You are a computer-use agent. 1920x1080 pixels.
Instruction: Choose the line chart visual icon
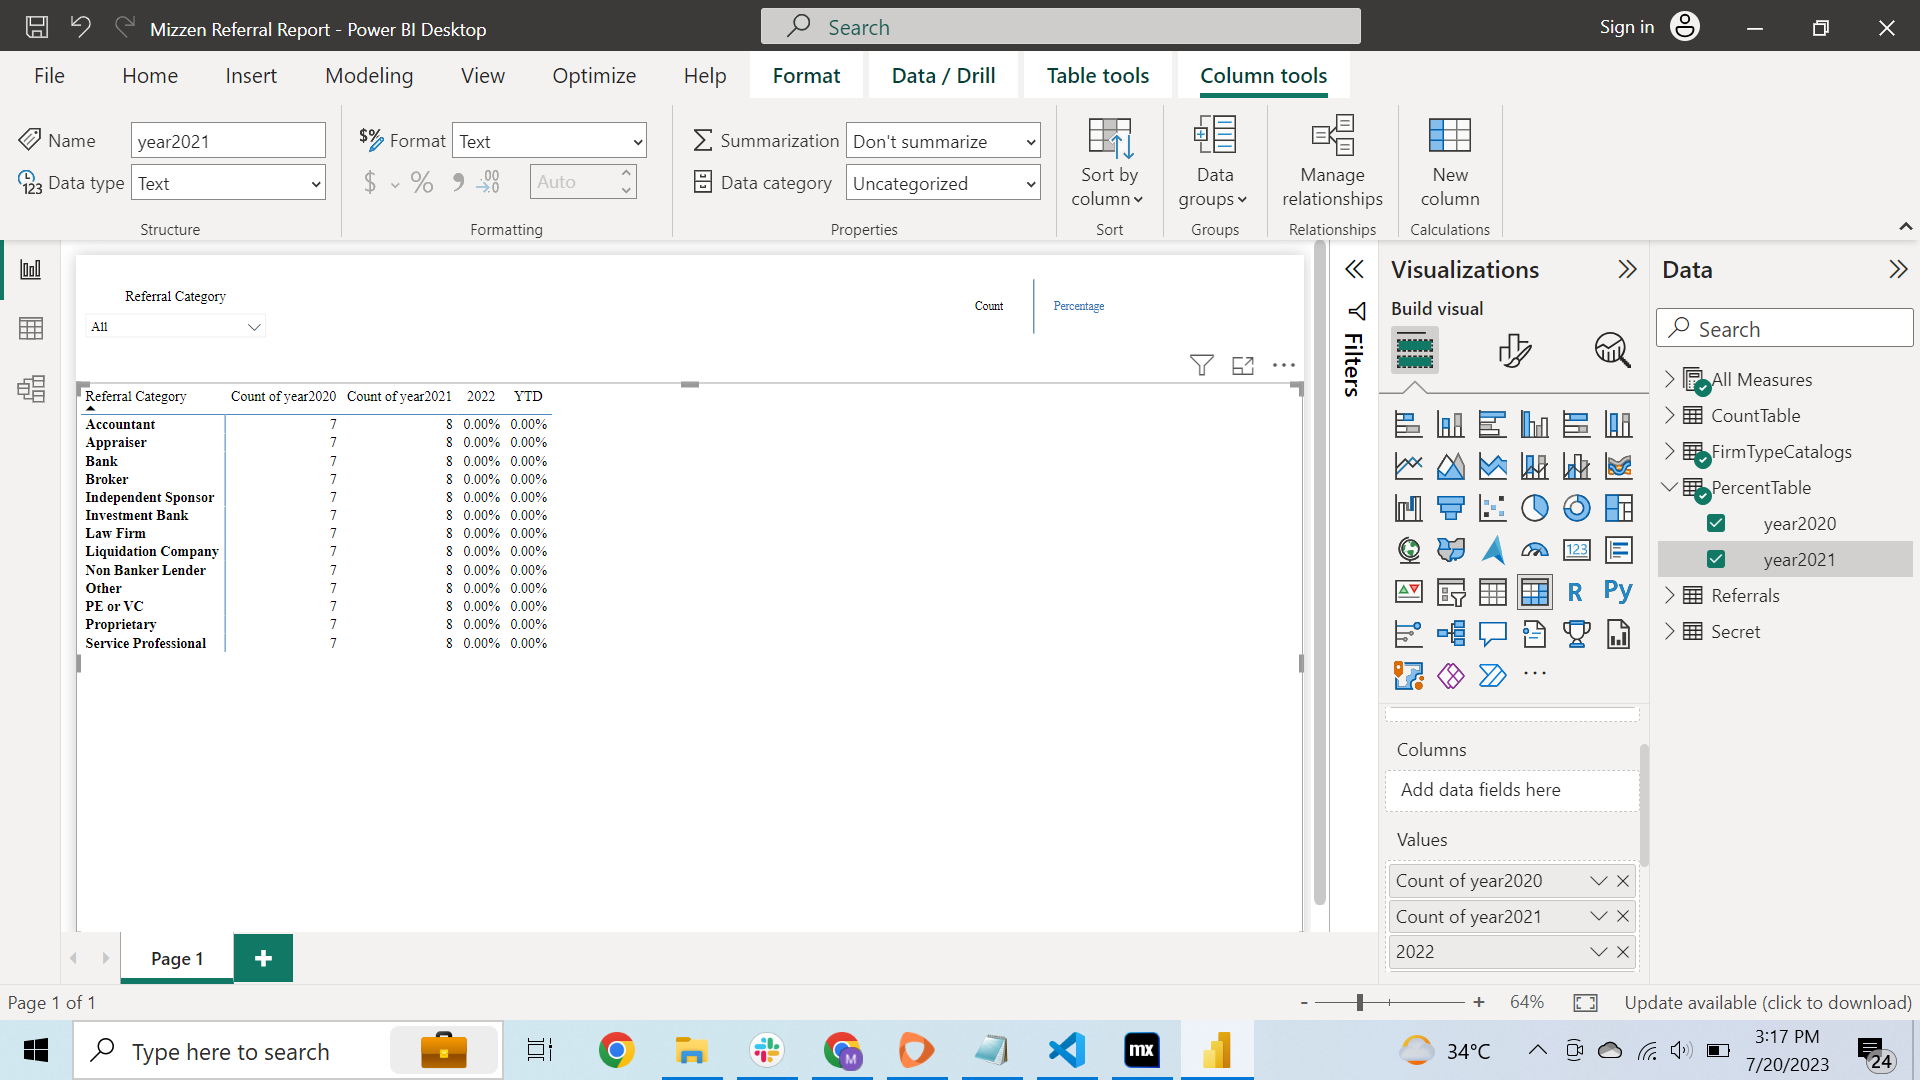pyautogui.click(x=1408, y=466)
